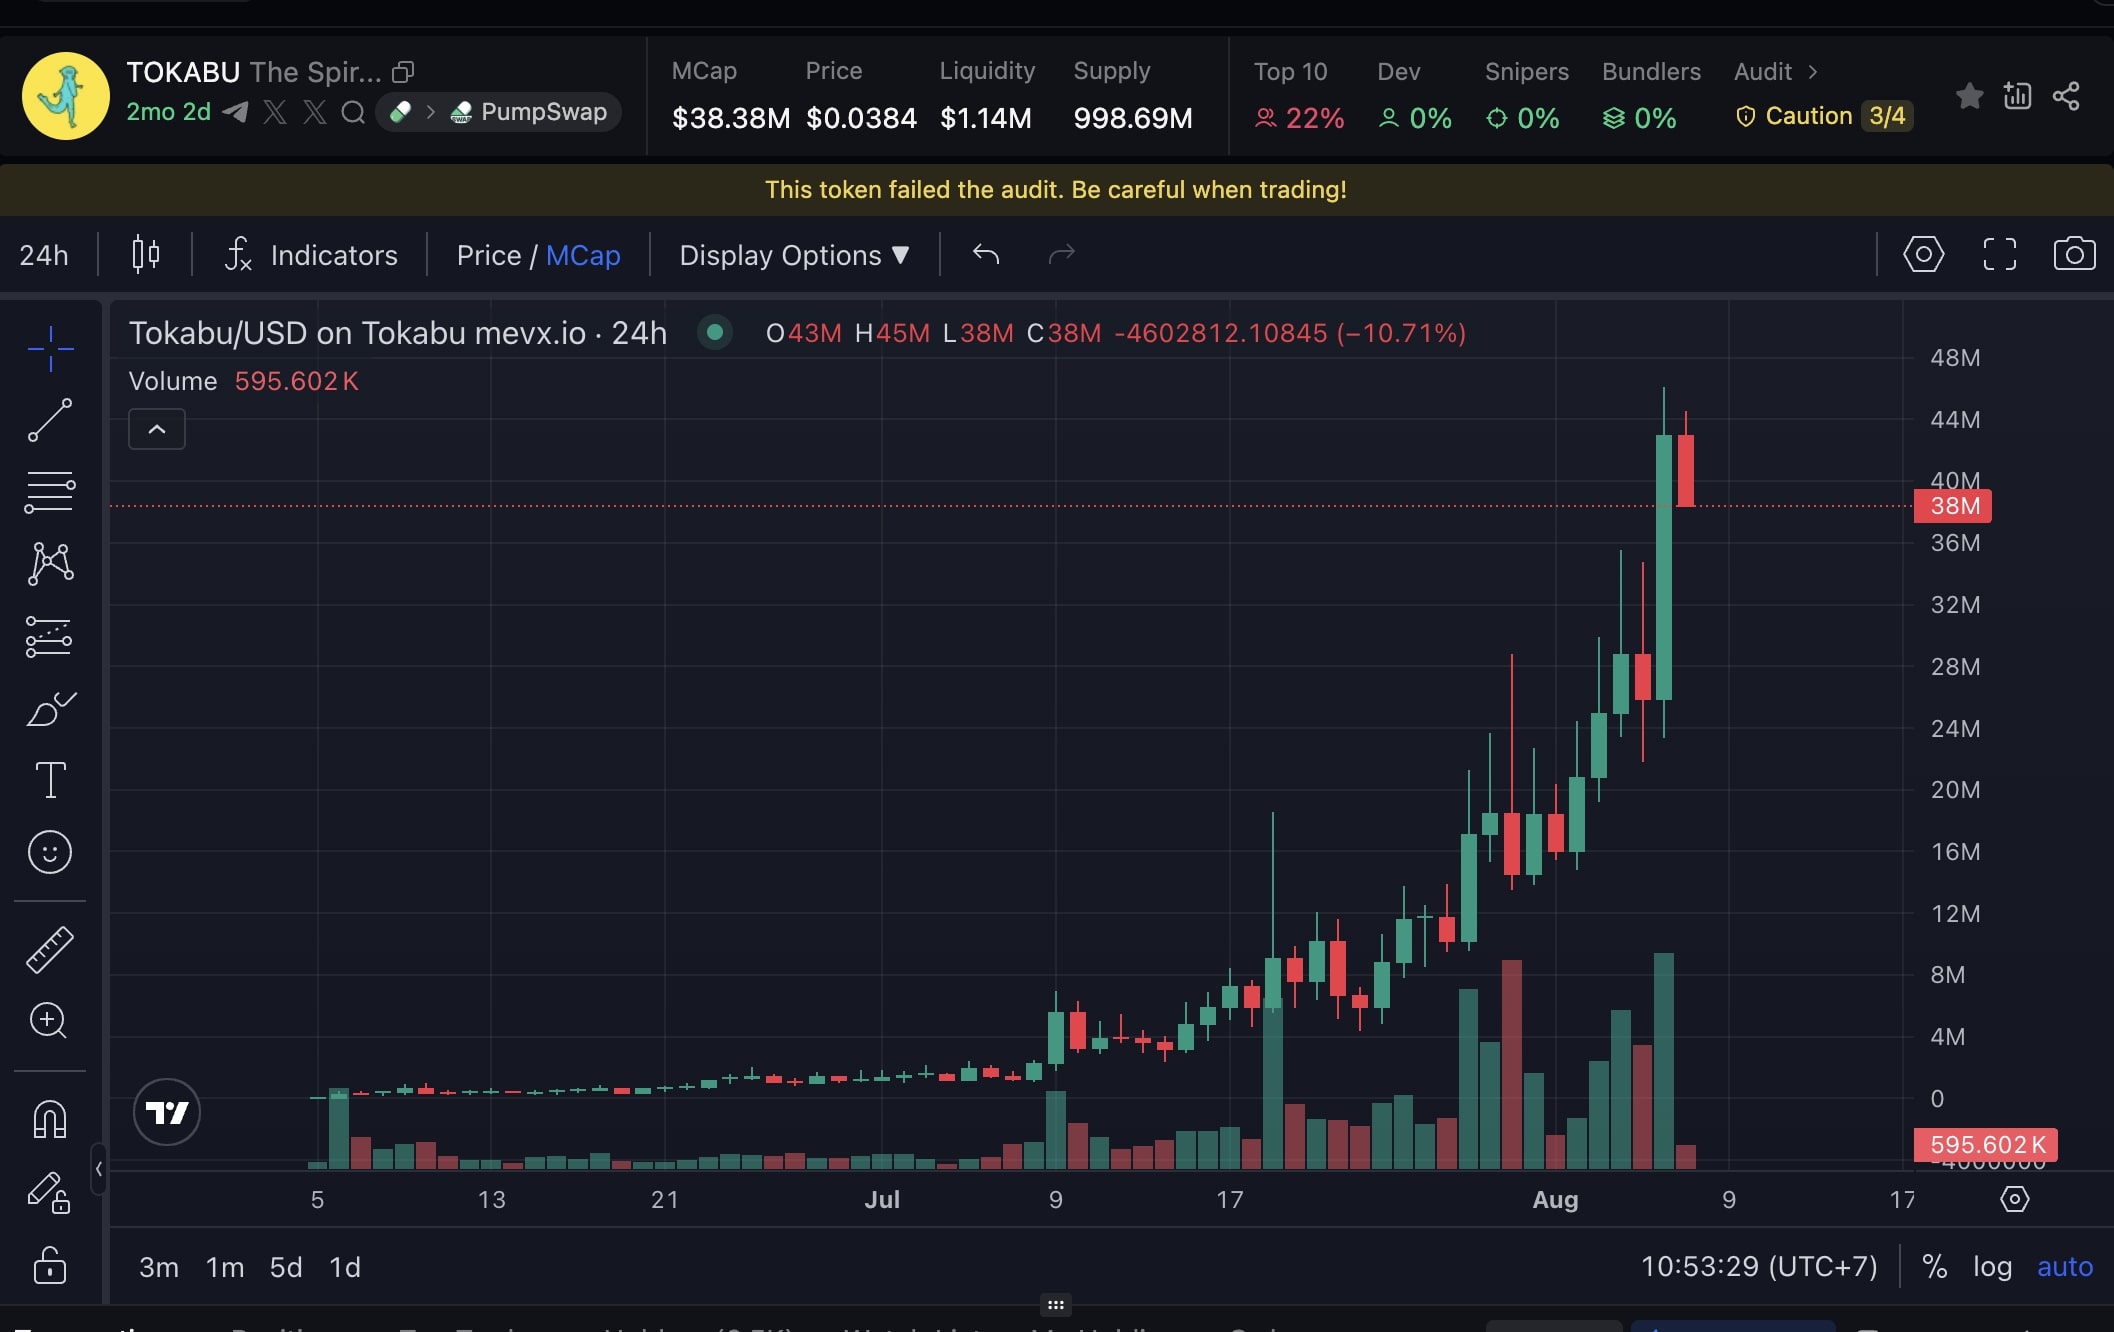Open timezone menu showing UTC+7 clock
The image size is (2114, 1332).
[x=1759, y=1267]
